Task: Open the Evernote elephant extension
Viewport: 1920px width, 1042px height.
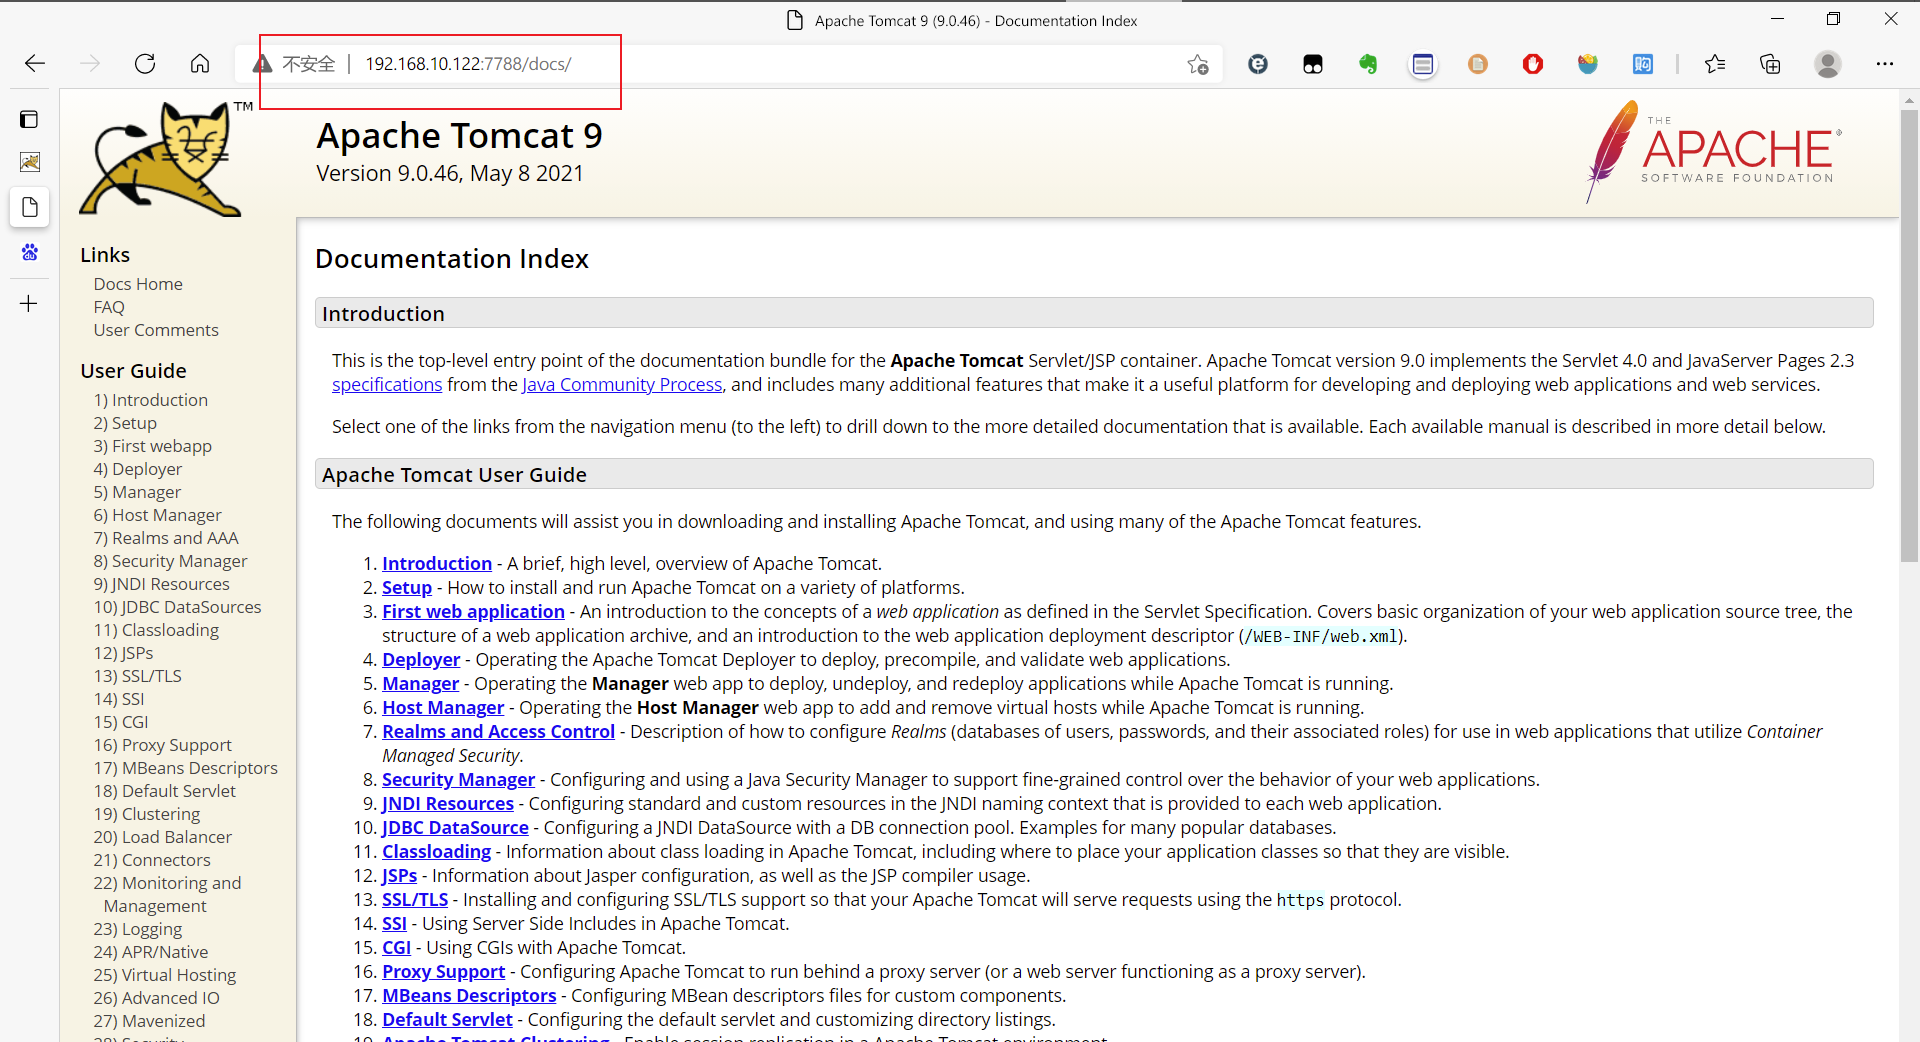Action: pos(1368,64)
